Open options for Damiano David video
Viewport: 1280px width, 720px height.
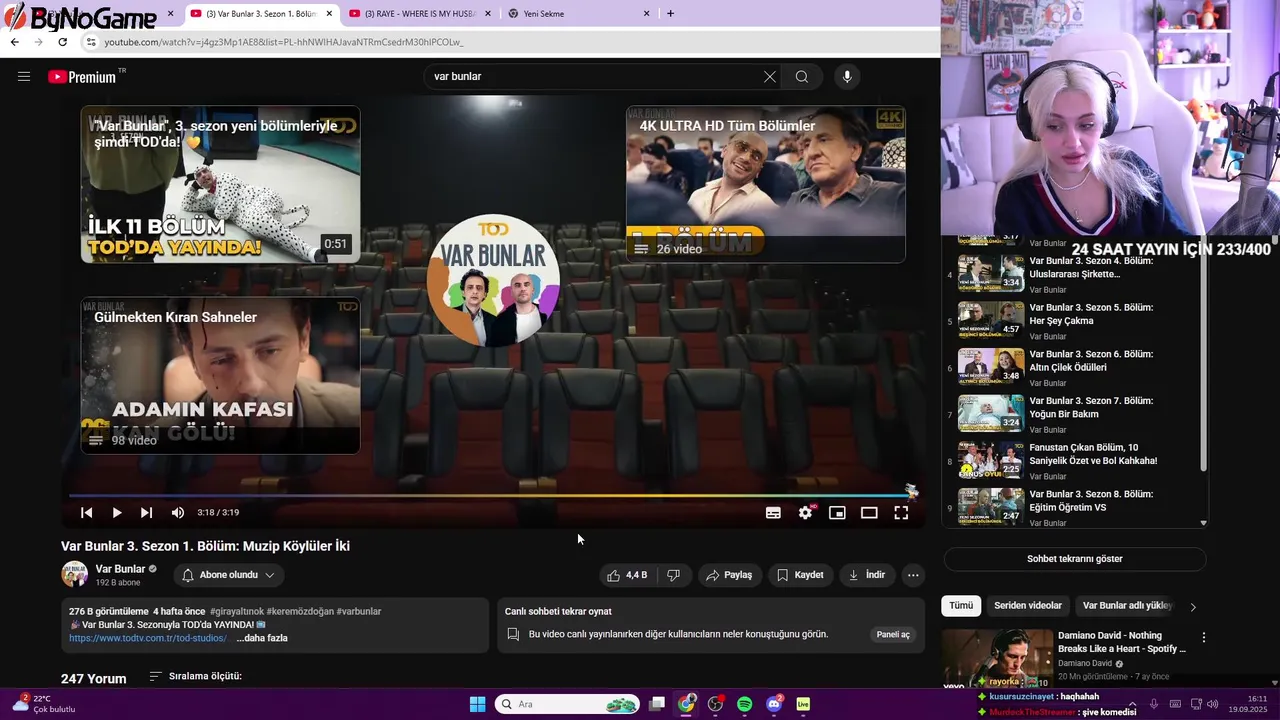tap(1204, 637)
